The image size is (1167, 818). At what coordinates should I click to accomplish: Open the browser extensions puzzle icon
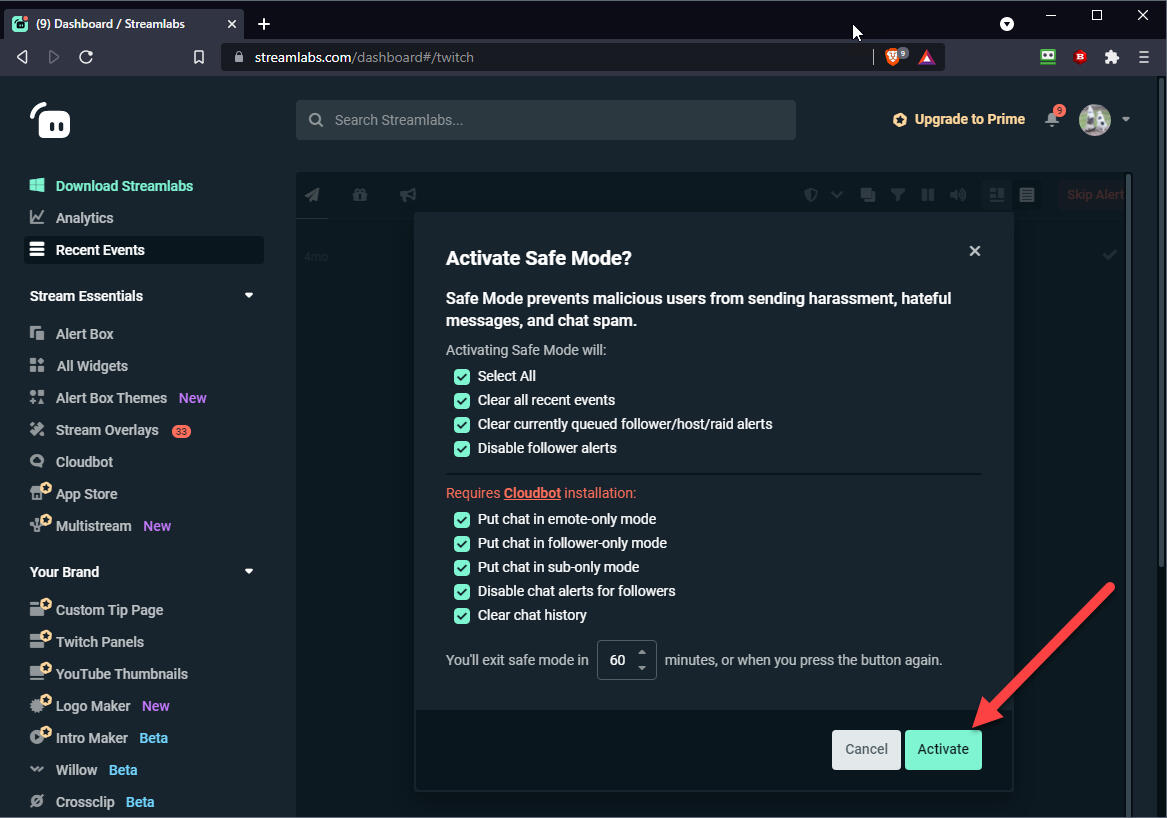(1111, 57)
